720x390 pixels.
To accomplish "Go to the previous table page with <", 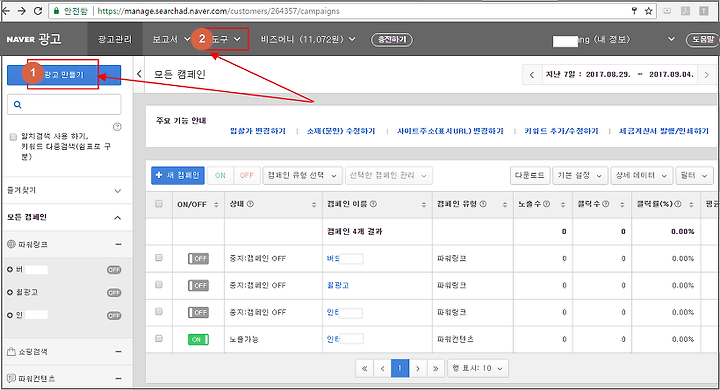I will point(382,368).
